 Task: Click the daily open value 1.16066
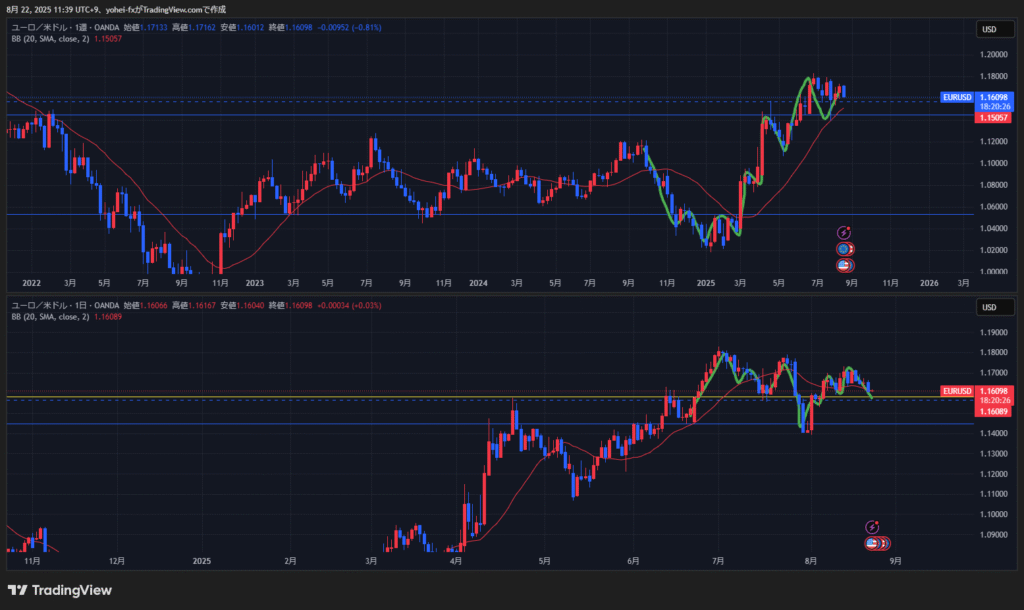153,306
